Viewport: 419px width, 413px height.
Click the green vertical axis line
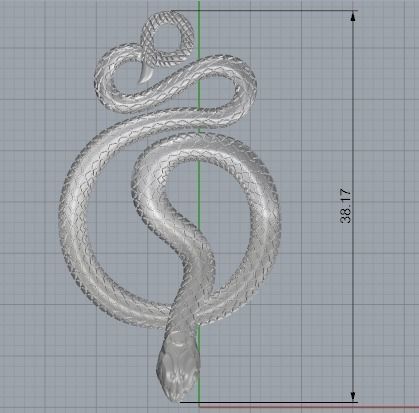199,205
